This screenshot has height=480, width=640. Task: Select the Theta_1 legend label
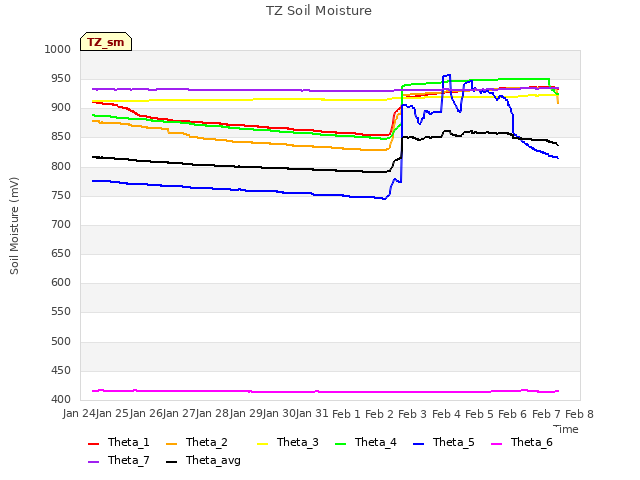129,442
